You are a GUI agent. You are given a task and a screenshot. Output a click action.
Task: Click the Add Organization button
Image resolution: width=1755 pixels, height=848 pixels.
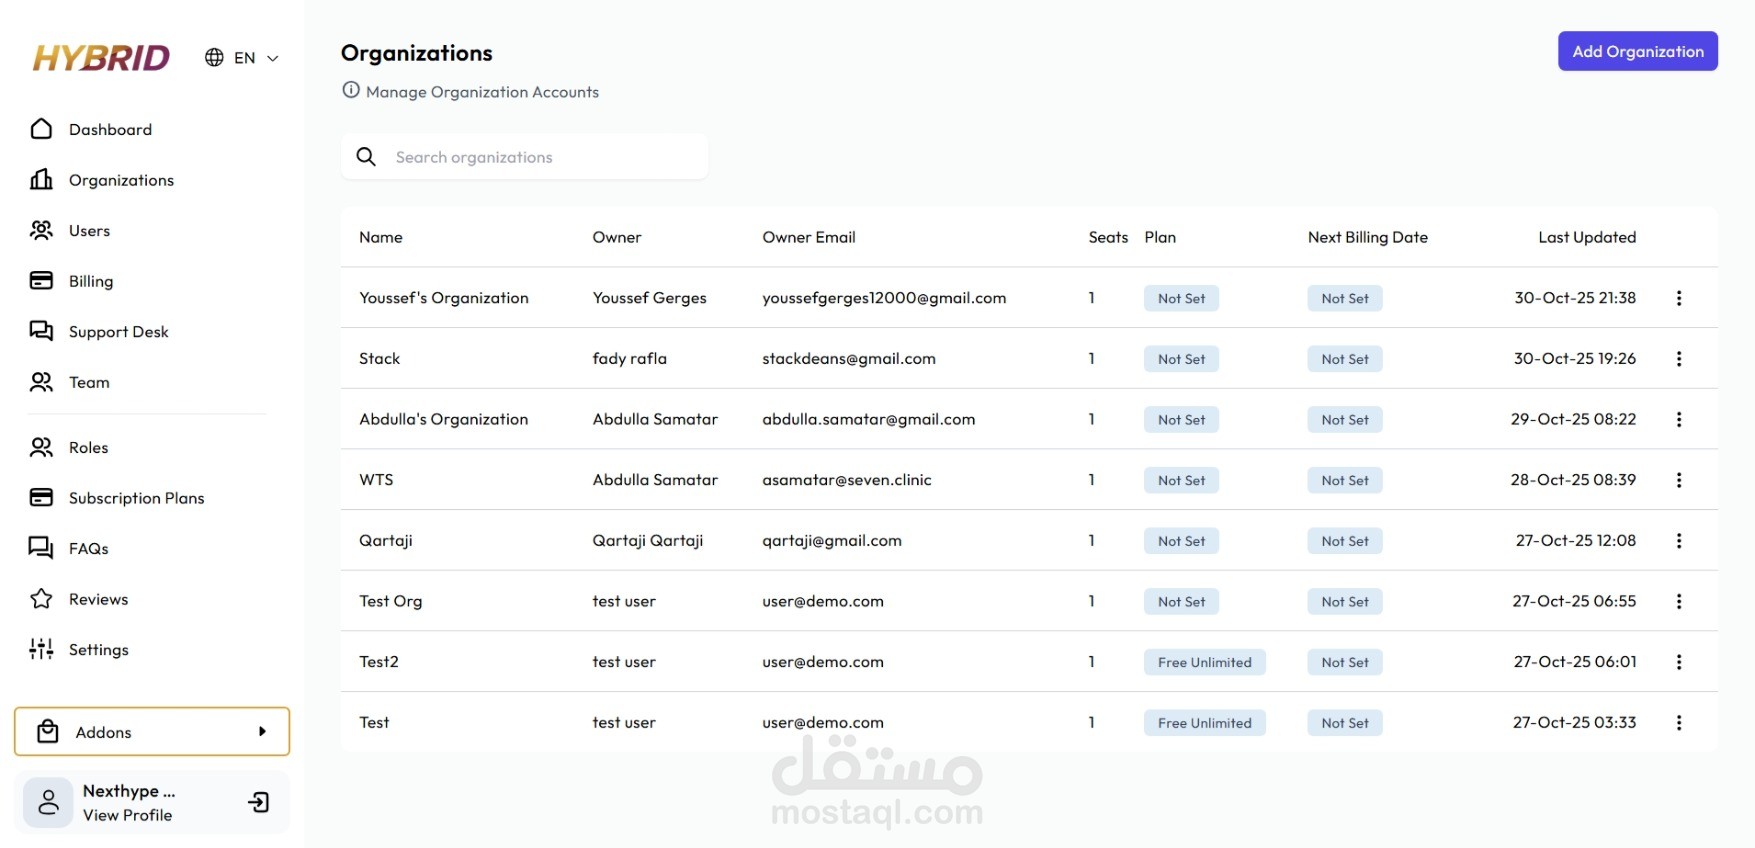click(x=1637, y=52)
